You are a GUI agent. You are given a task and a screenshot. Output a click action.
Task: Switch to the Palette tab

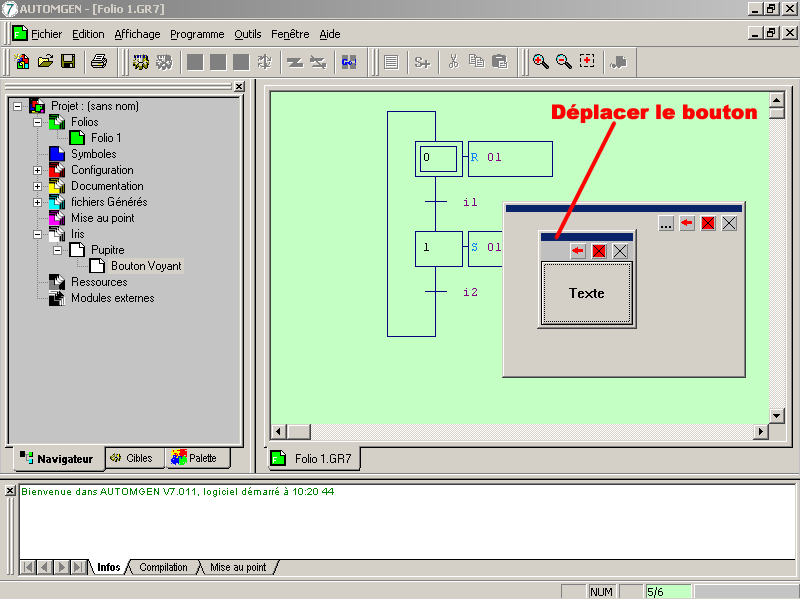click(195, 458)
